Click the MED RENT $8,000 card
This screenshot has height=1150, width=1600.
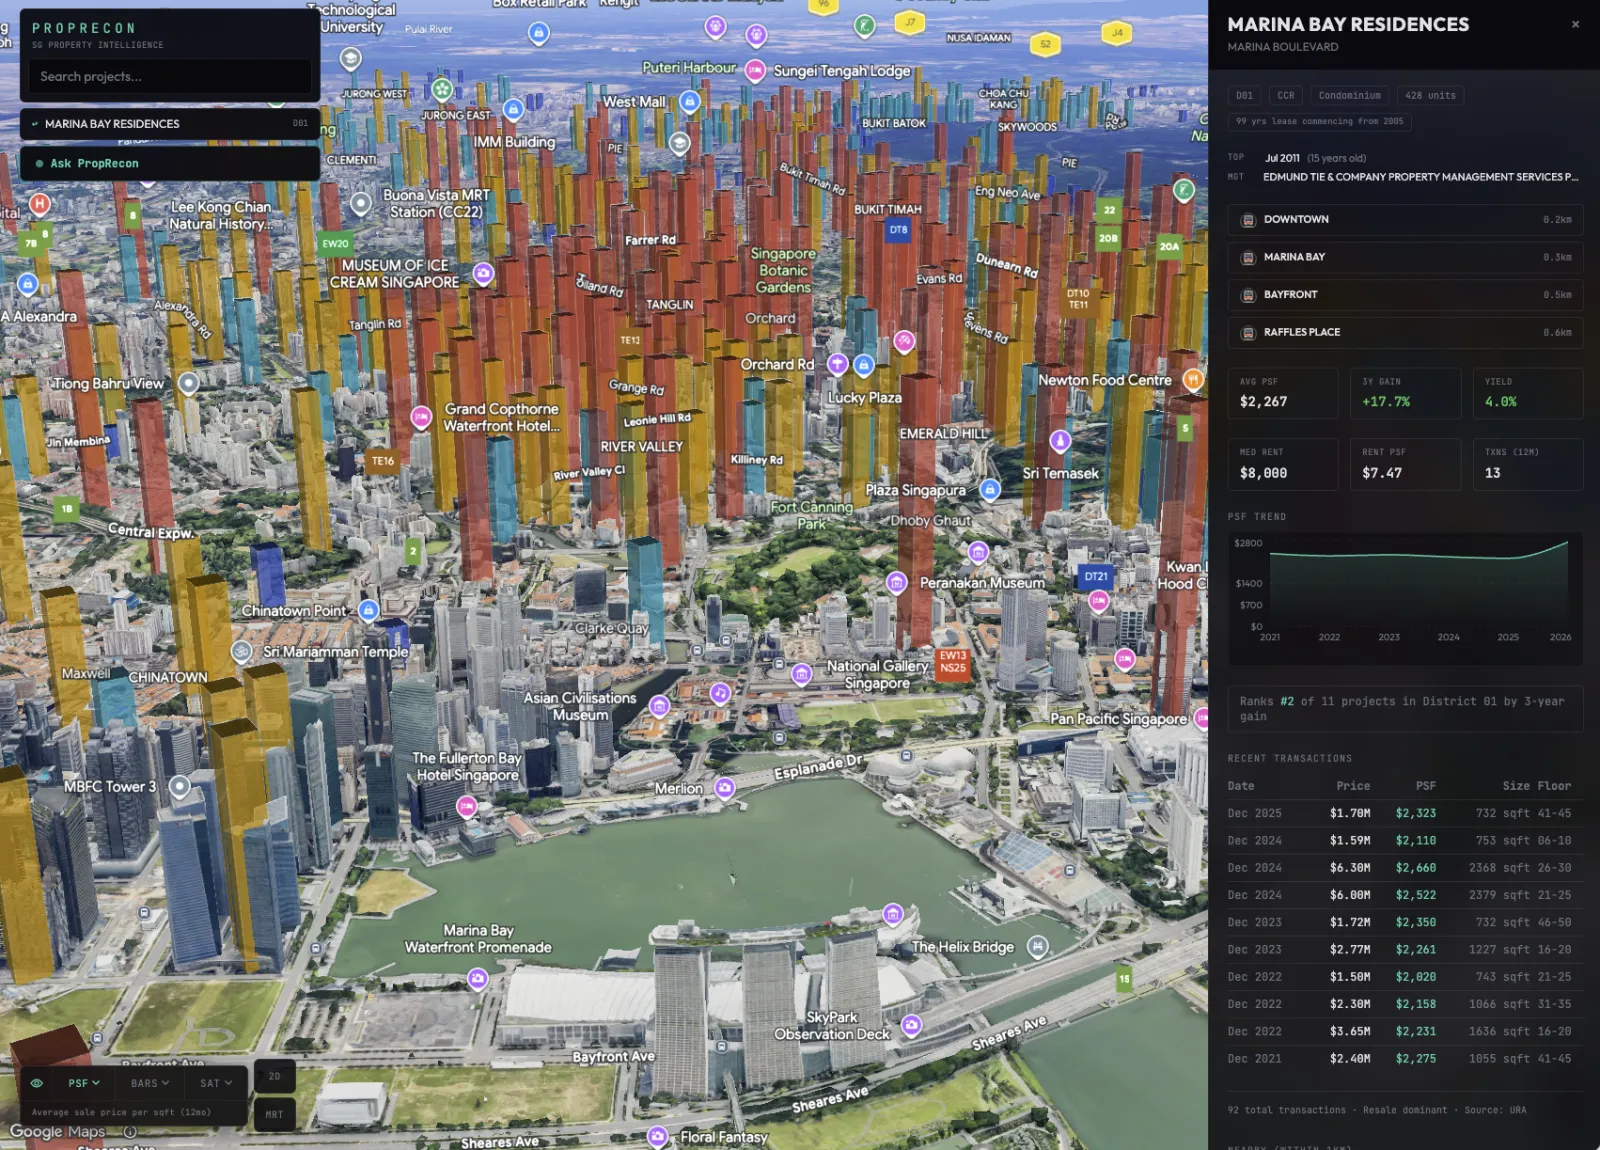(1283, 464)
